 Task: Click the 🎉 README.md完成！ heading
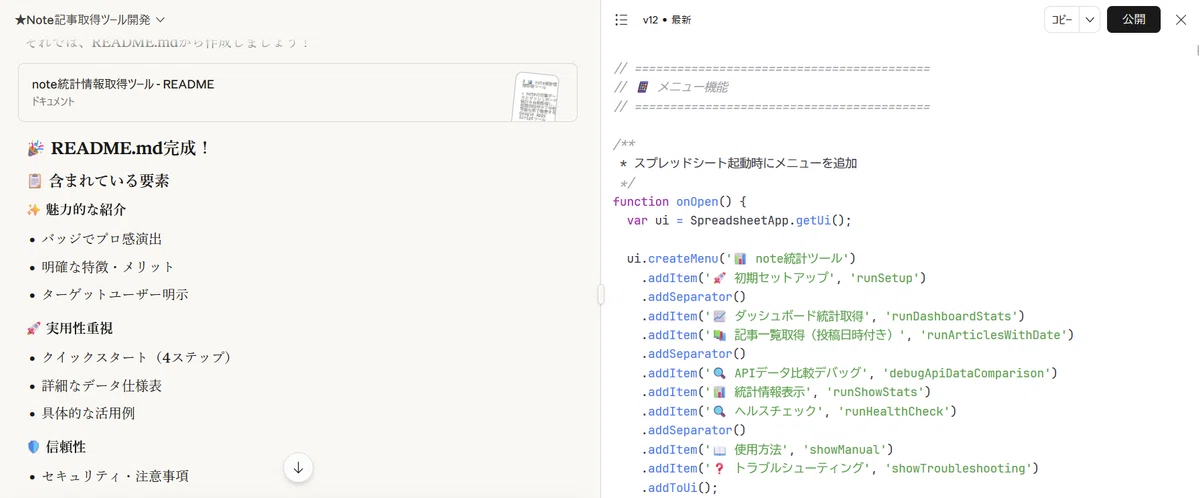pyautogui.click(x=120, y=148)
